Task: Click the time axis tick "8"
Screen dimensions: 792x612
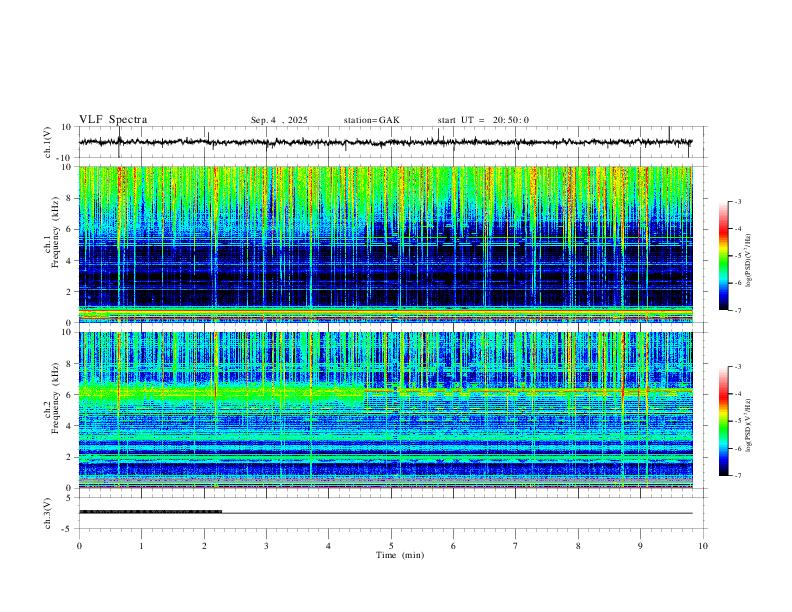Action: coord(578,546)
